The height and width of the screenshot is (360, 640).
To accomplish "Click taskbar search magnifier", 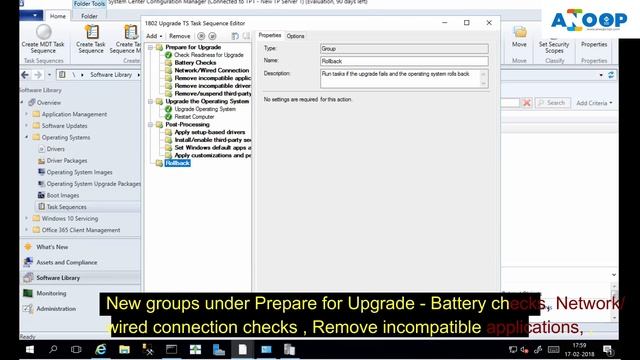I will pos(53,349).
